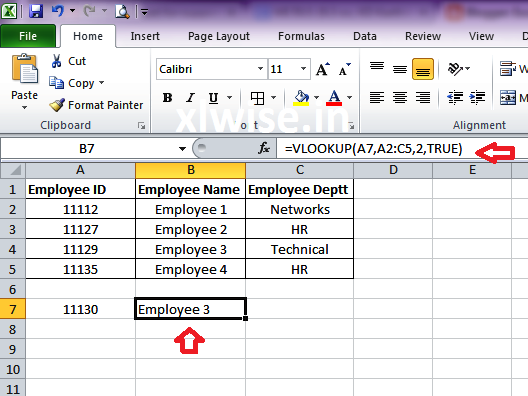
Task: Increase cell indent
Action: click(x=477, y=98)
